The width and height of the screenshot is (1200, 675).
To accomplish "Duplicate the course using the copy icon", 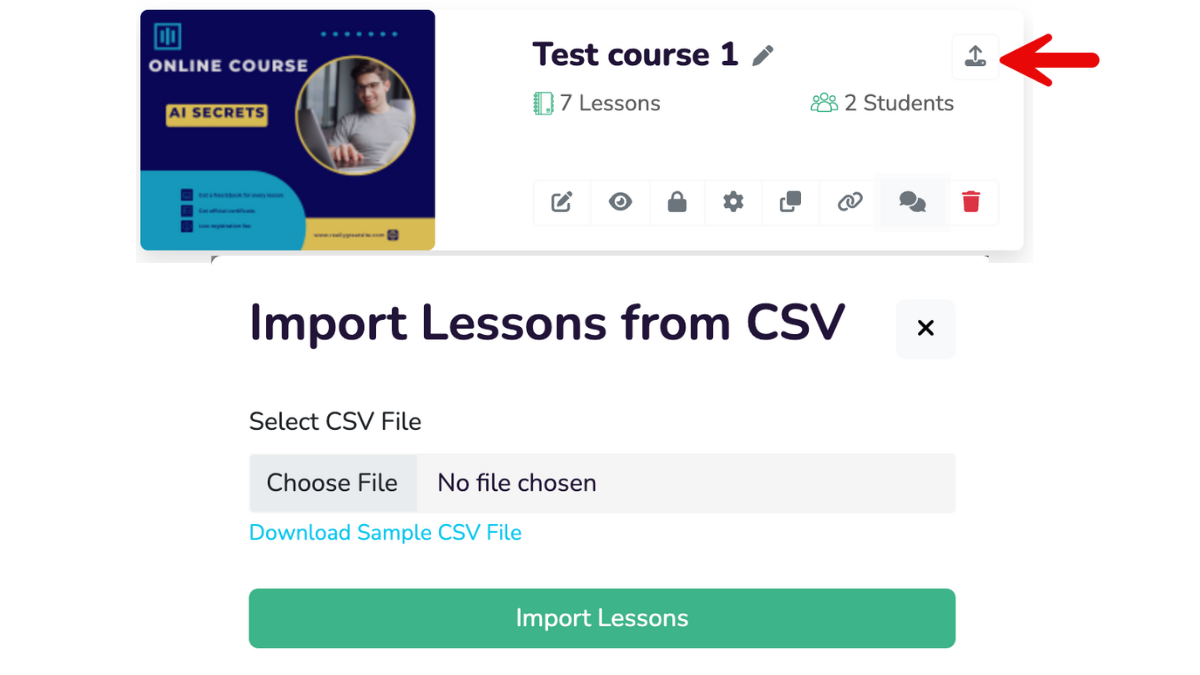I will click(x=790, y=202).
